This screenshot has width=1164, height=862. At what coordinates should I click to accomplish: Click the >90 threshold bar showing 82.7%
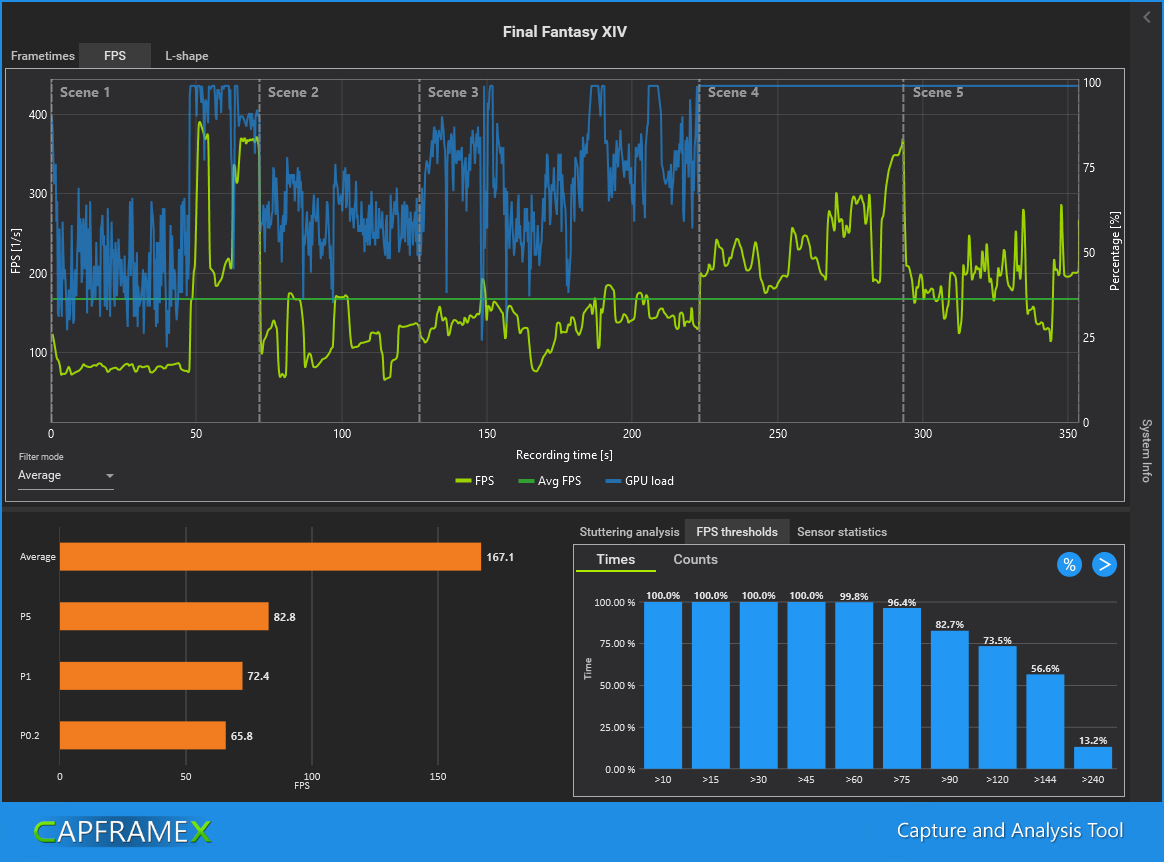(x=949, y=699)
